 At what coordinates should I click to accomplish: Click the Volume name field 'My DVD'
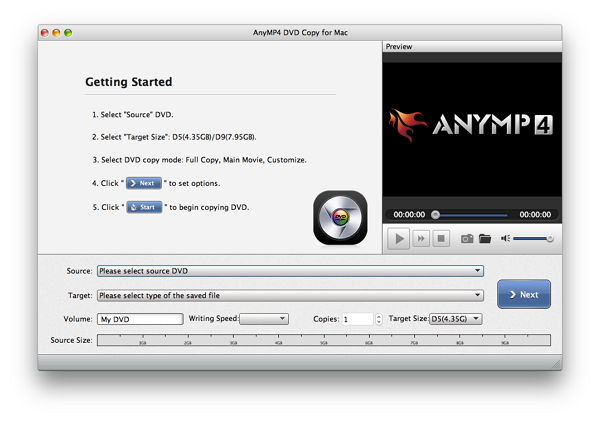[x=140, y=319]
